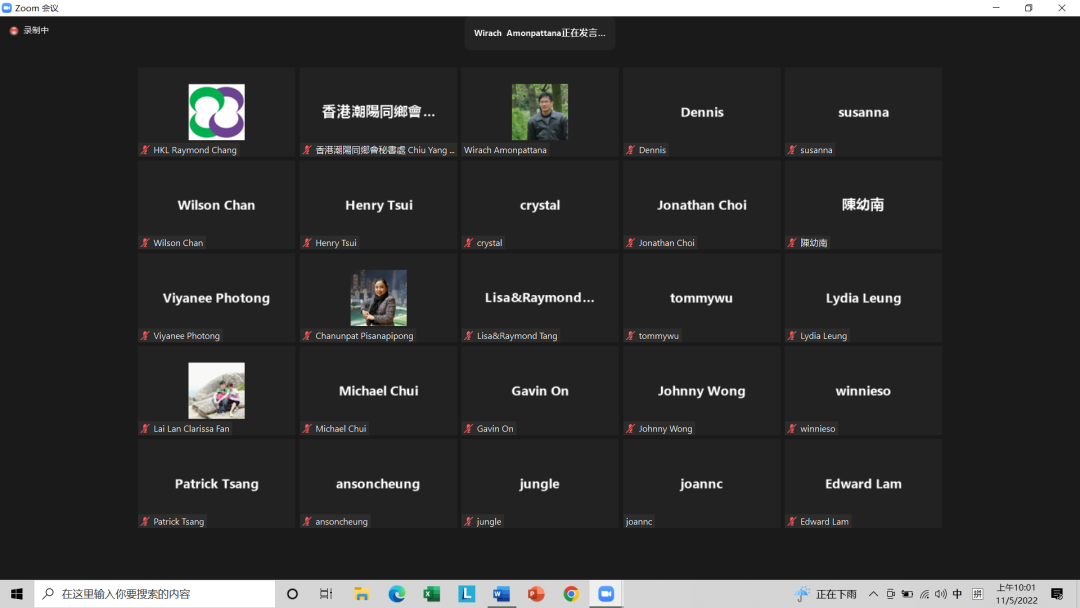Open PowerPoint from the taskbar
1080x608 pixels.
pyautogui.click(x=536, y=594)
